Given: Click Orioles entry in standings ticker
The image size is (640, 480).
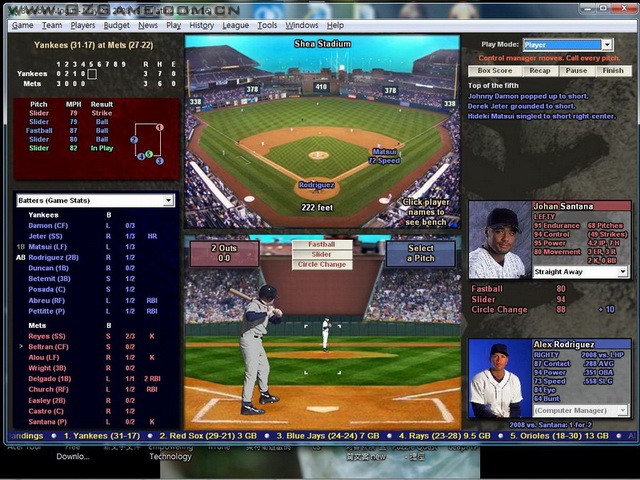Looking at the screenshot, I should pyautogui.click(x=559, y=436).
